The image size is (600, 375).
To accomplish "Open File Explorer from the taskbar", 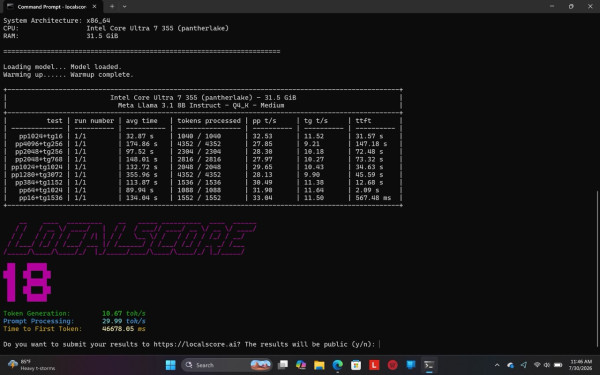I will pos(319,365).
